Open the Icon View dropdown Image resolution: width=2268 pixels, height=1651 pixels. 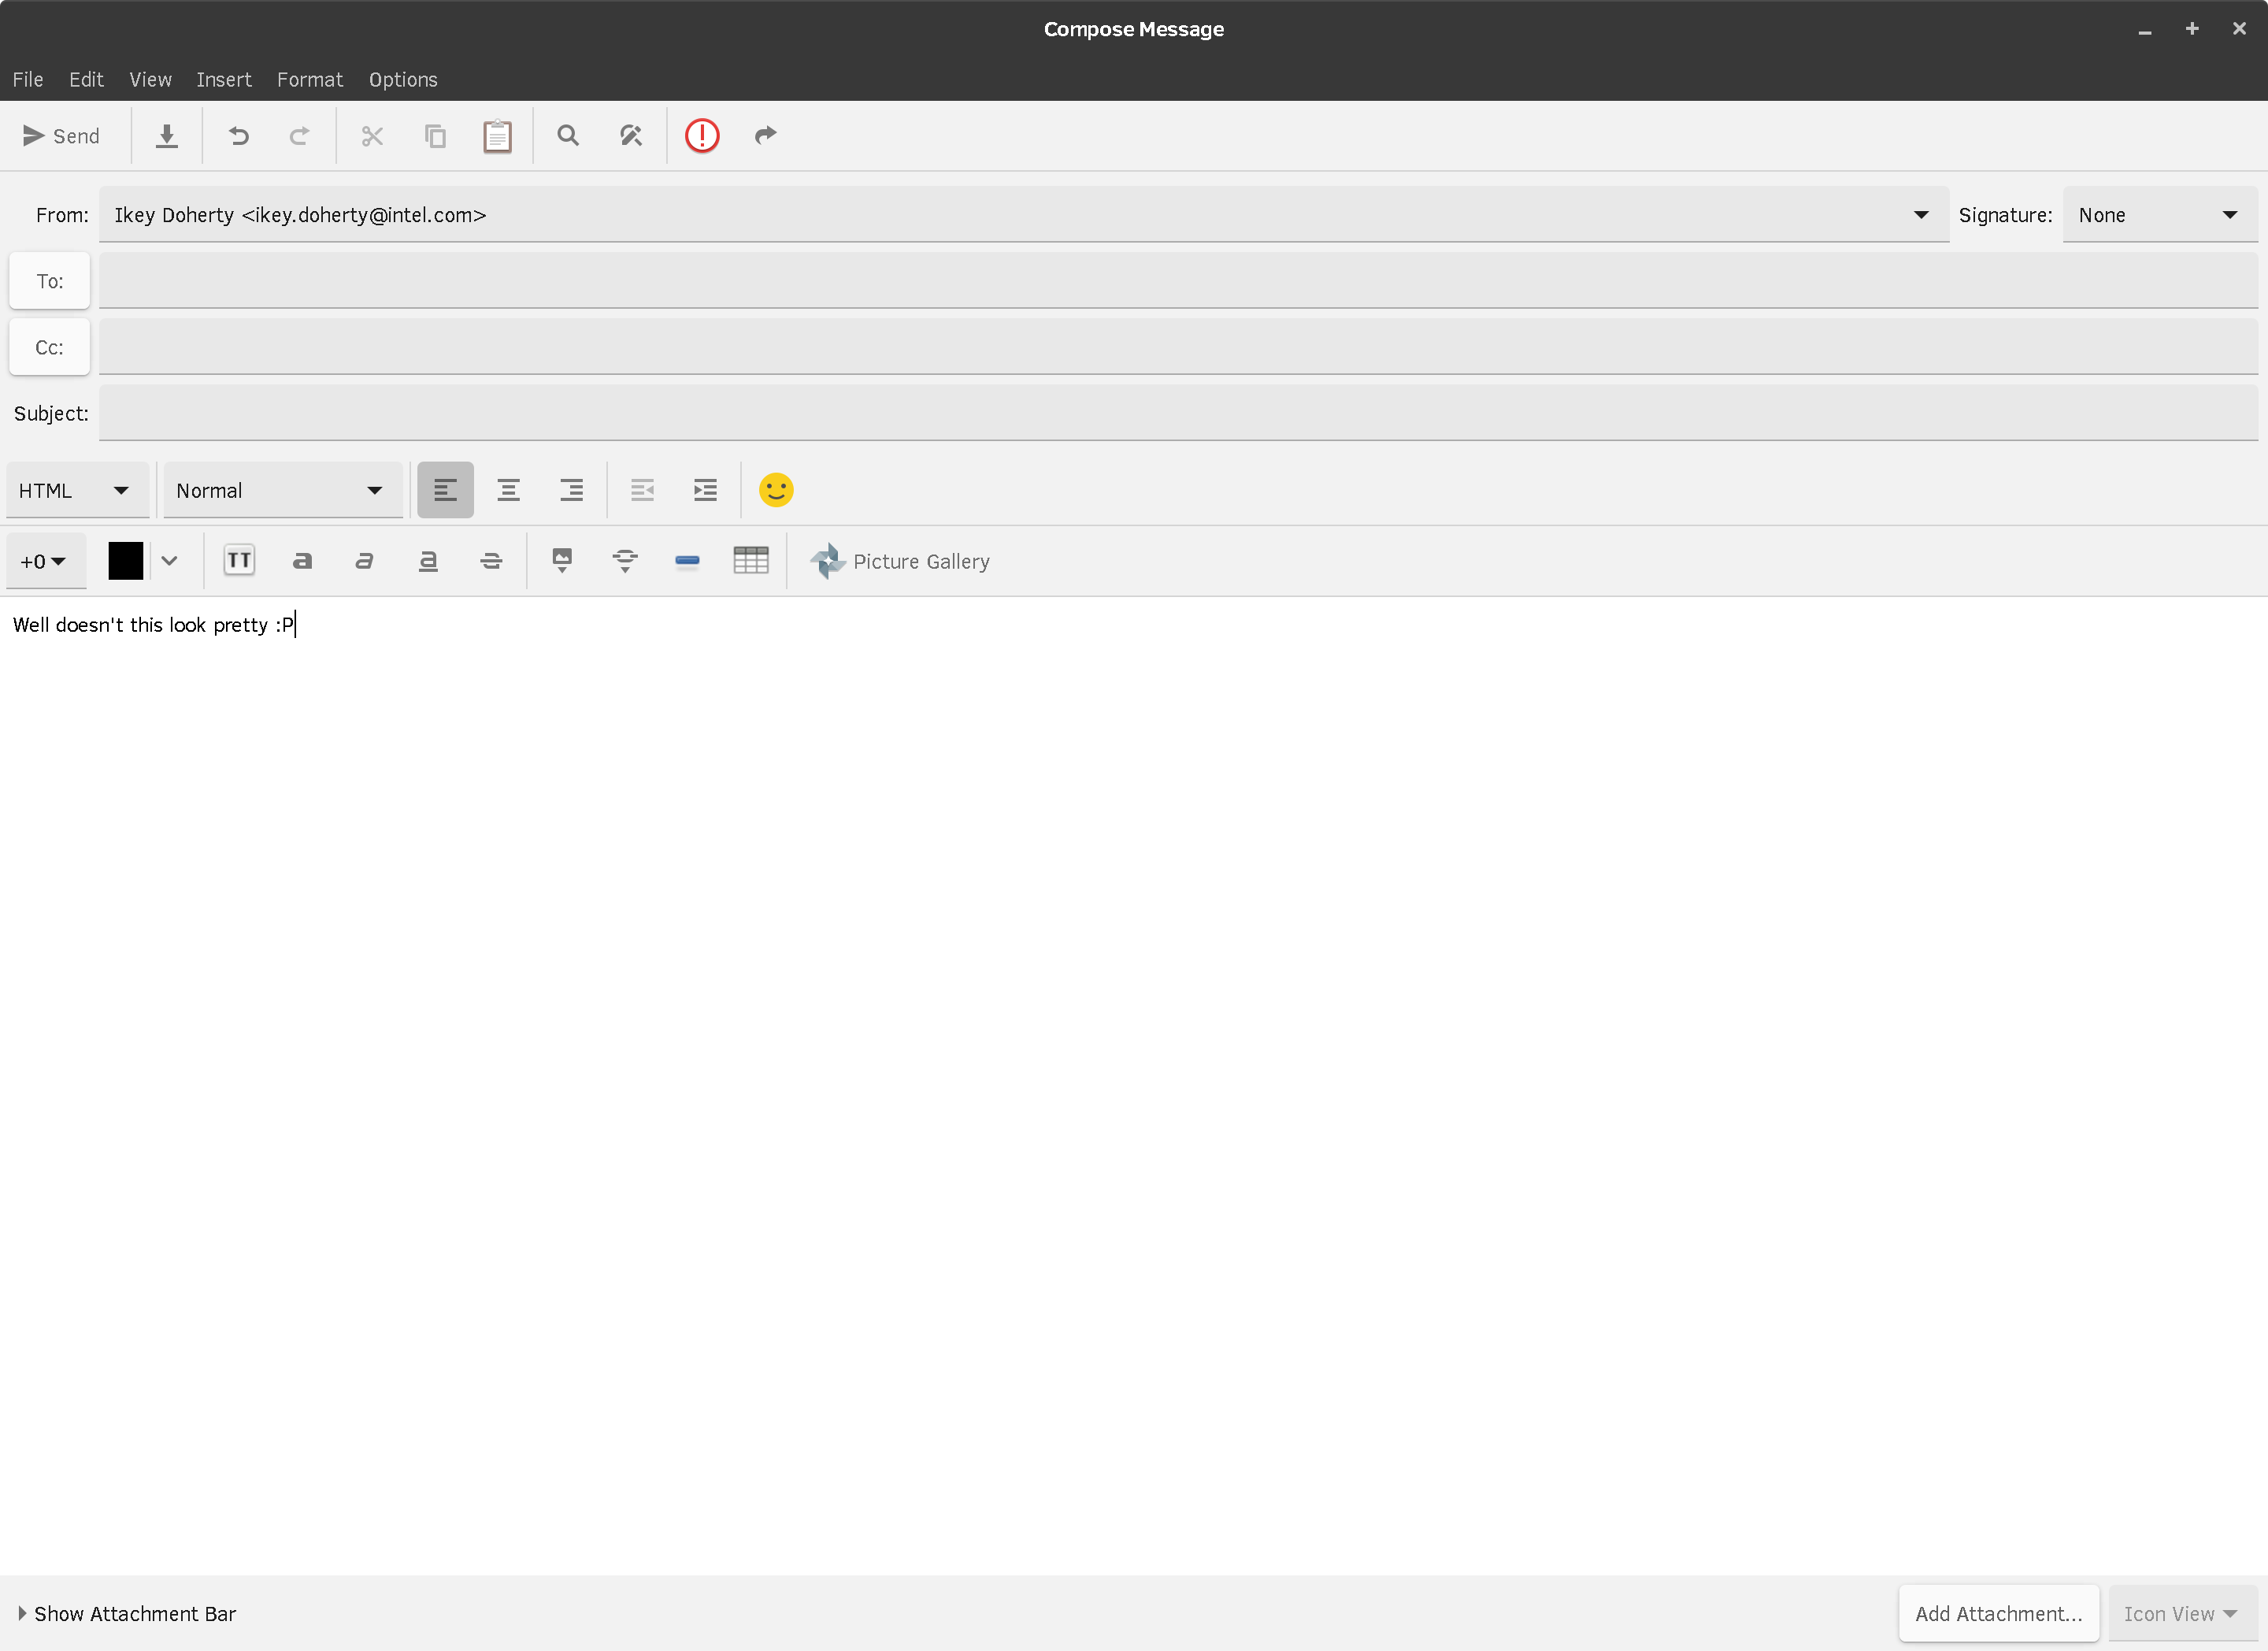pyautogui.click(x=2182, y=1614)
